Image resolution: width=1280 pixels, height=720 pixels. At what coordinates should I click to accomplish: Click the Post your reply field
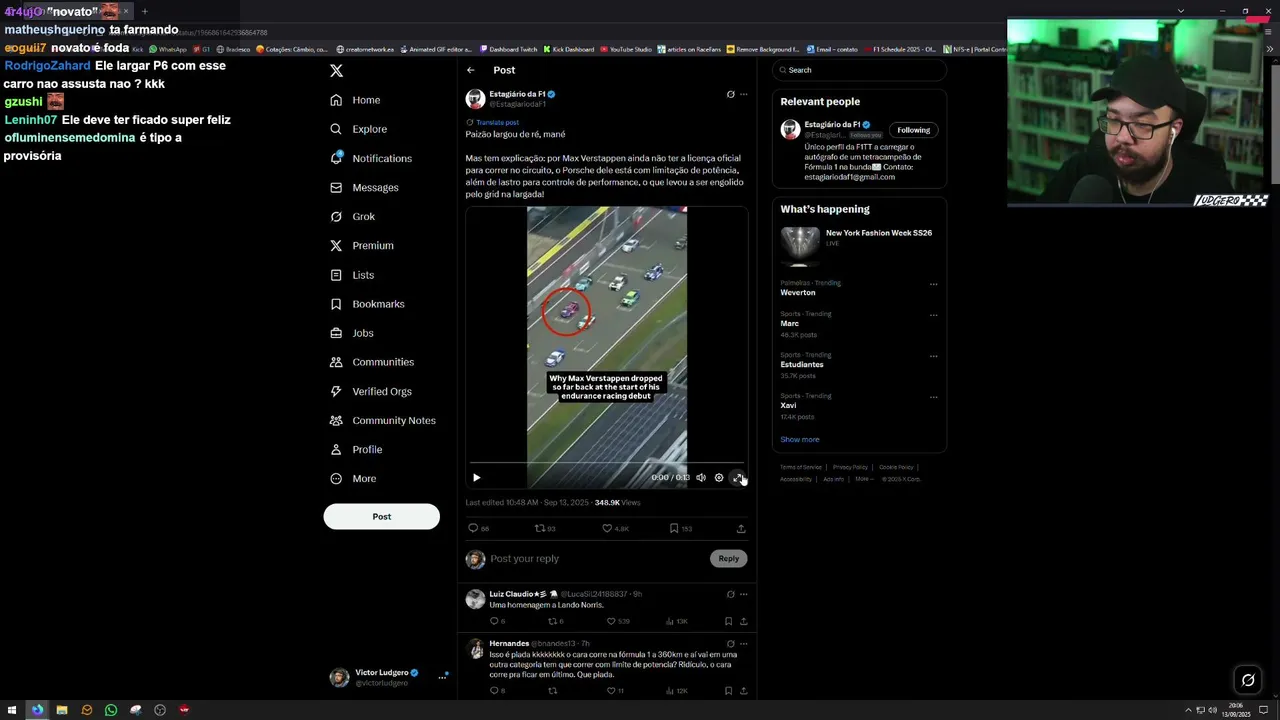point(597,559)
